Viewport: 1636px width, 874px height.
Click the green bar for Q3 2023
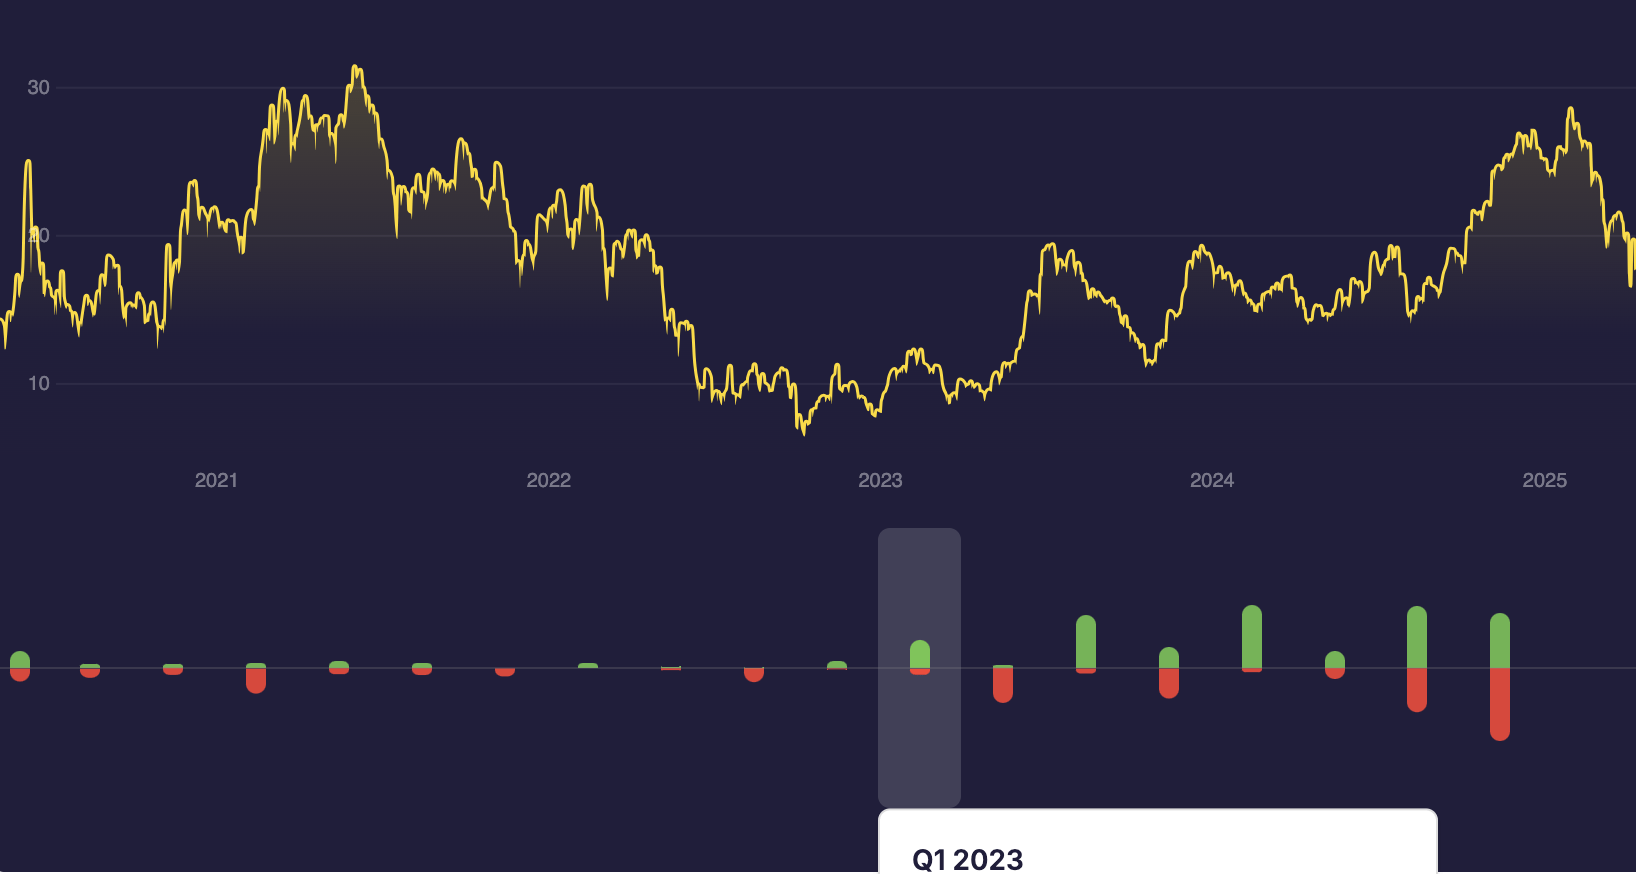pos(1085,641)
